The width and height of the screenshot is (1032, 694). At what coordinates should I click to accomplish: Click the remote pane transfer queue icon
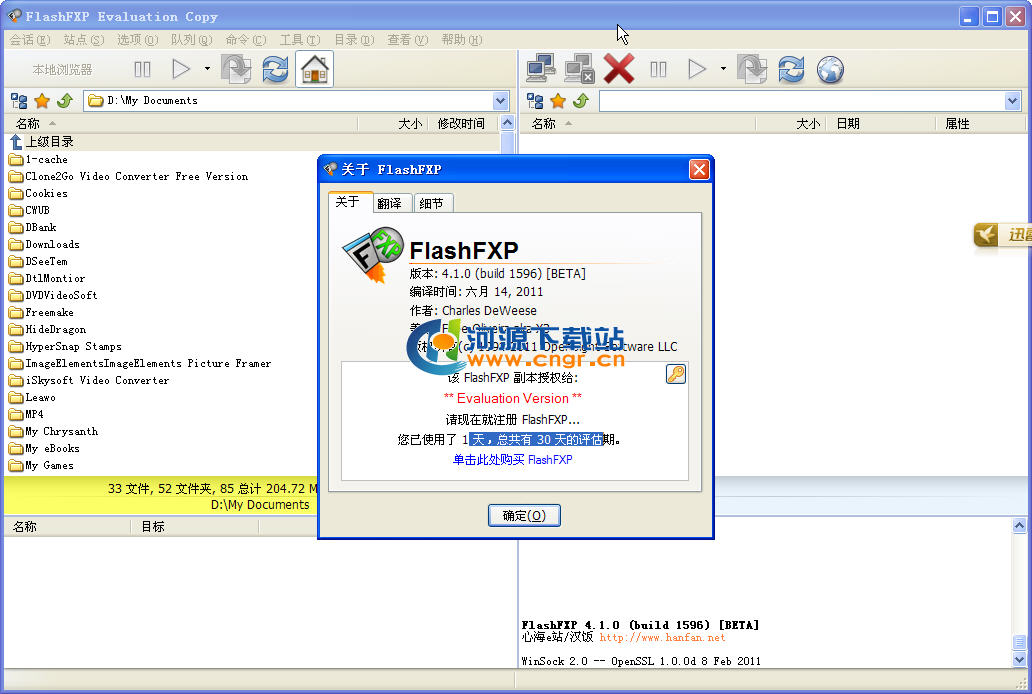pyautogui.click(x=752, y=69)
